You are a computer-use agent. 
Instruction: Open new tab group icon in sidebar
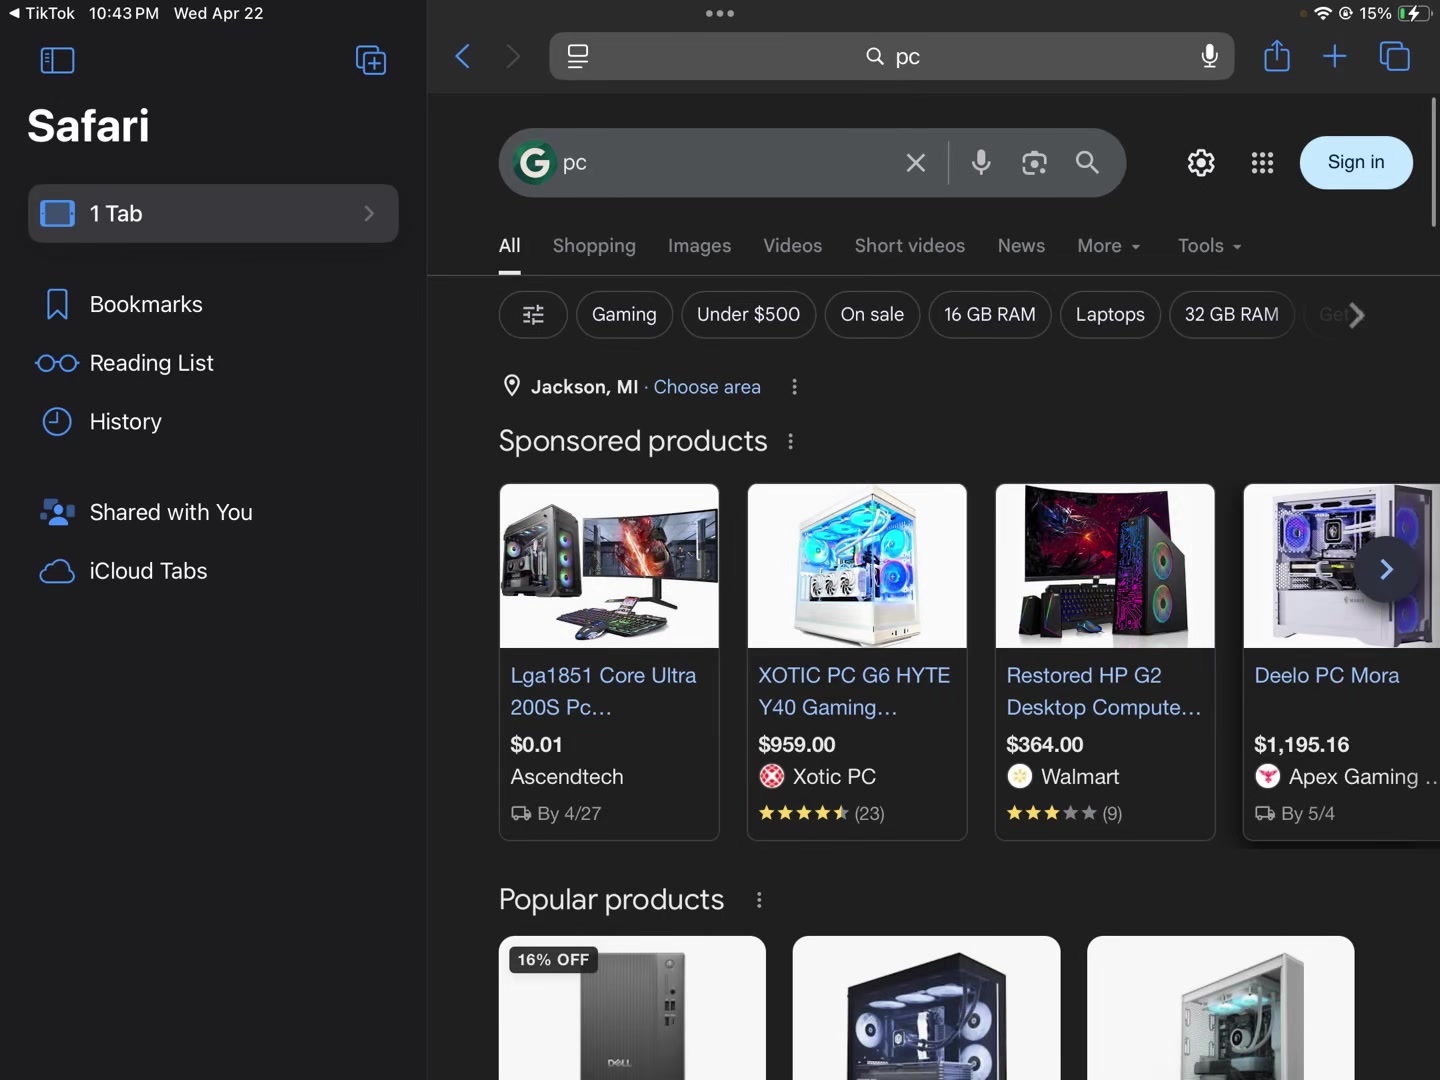(371, 60)
